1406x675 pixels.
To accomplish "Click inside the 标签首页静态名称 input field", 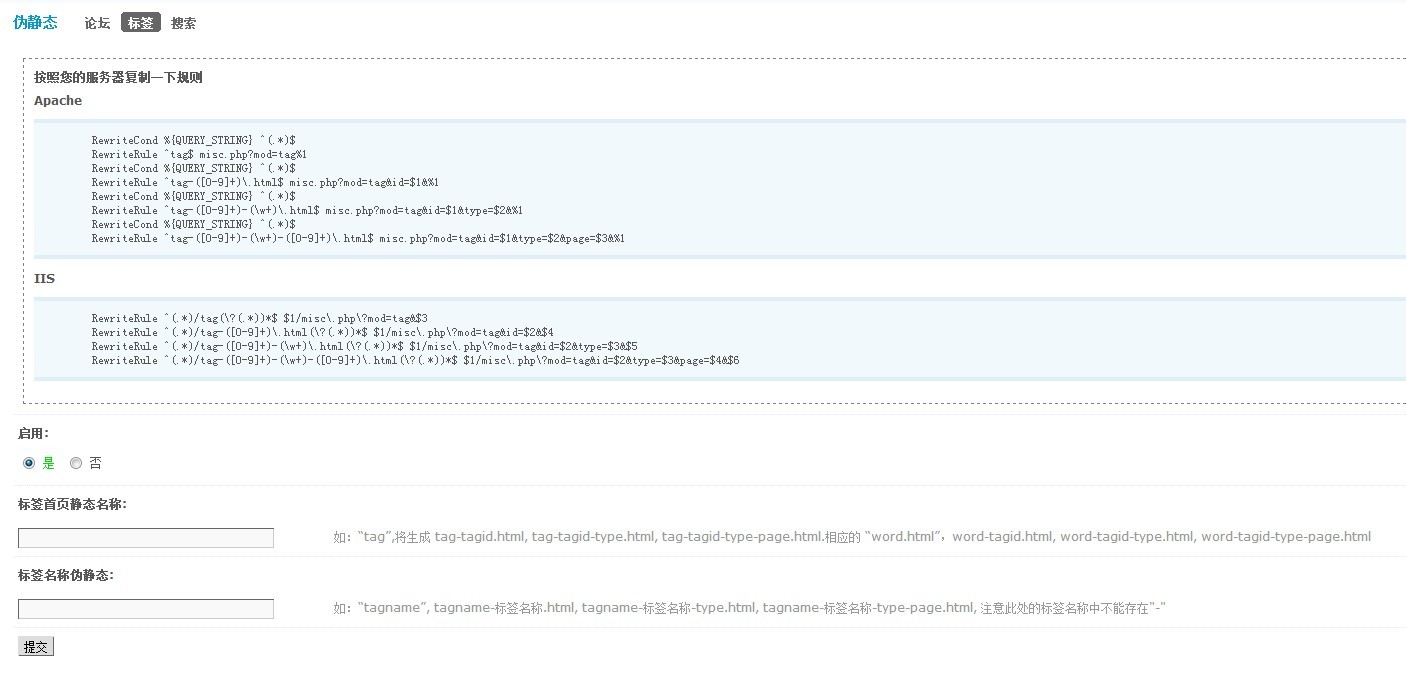I will pyautogui.click(x=145, y=537).
